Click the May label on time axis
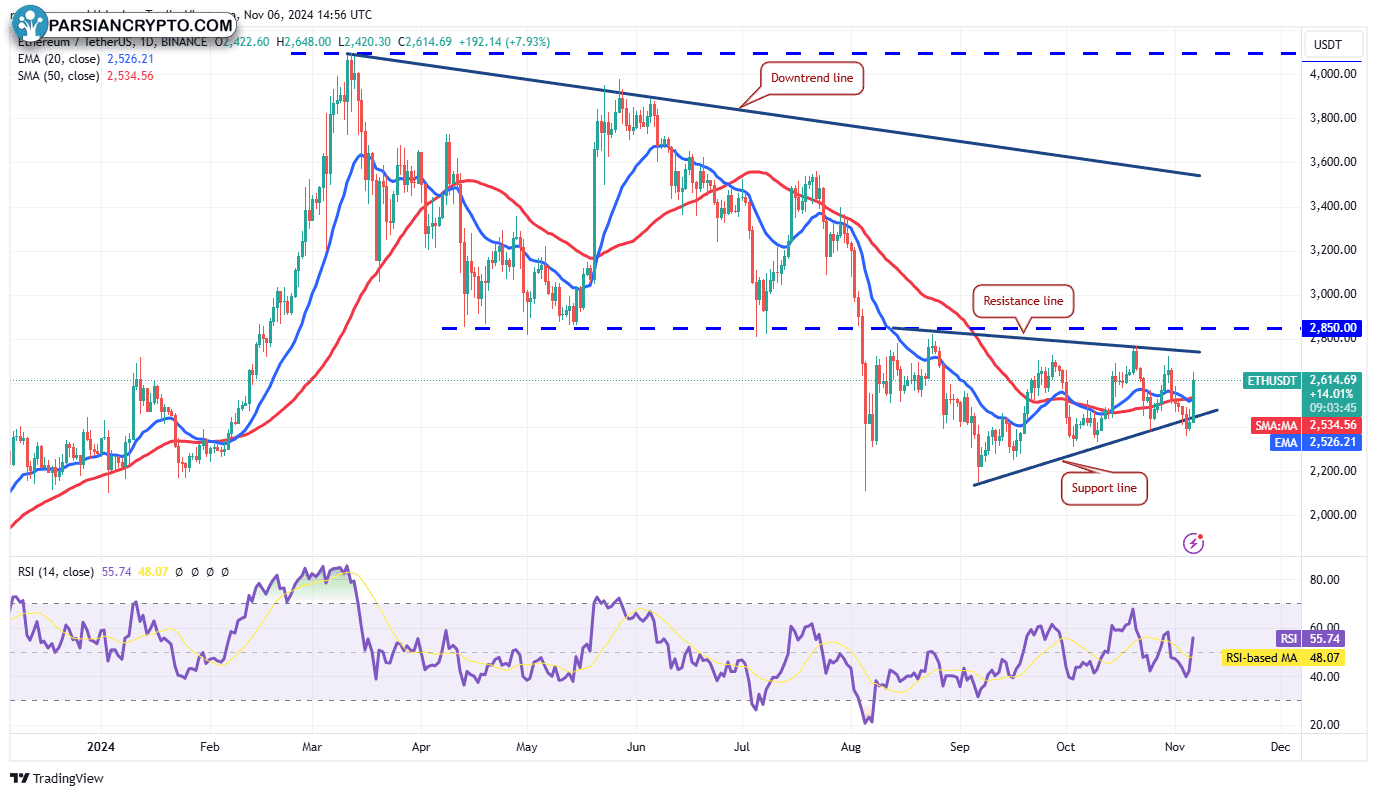This screenshot has width=1377, height=796. pyautogui.click(x=528, y=747)
